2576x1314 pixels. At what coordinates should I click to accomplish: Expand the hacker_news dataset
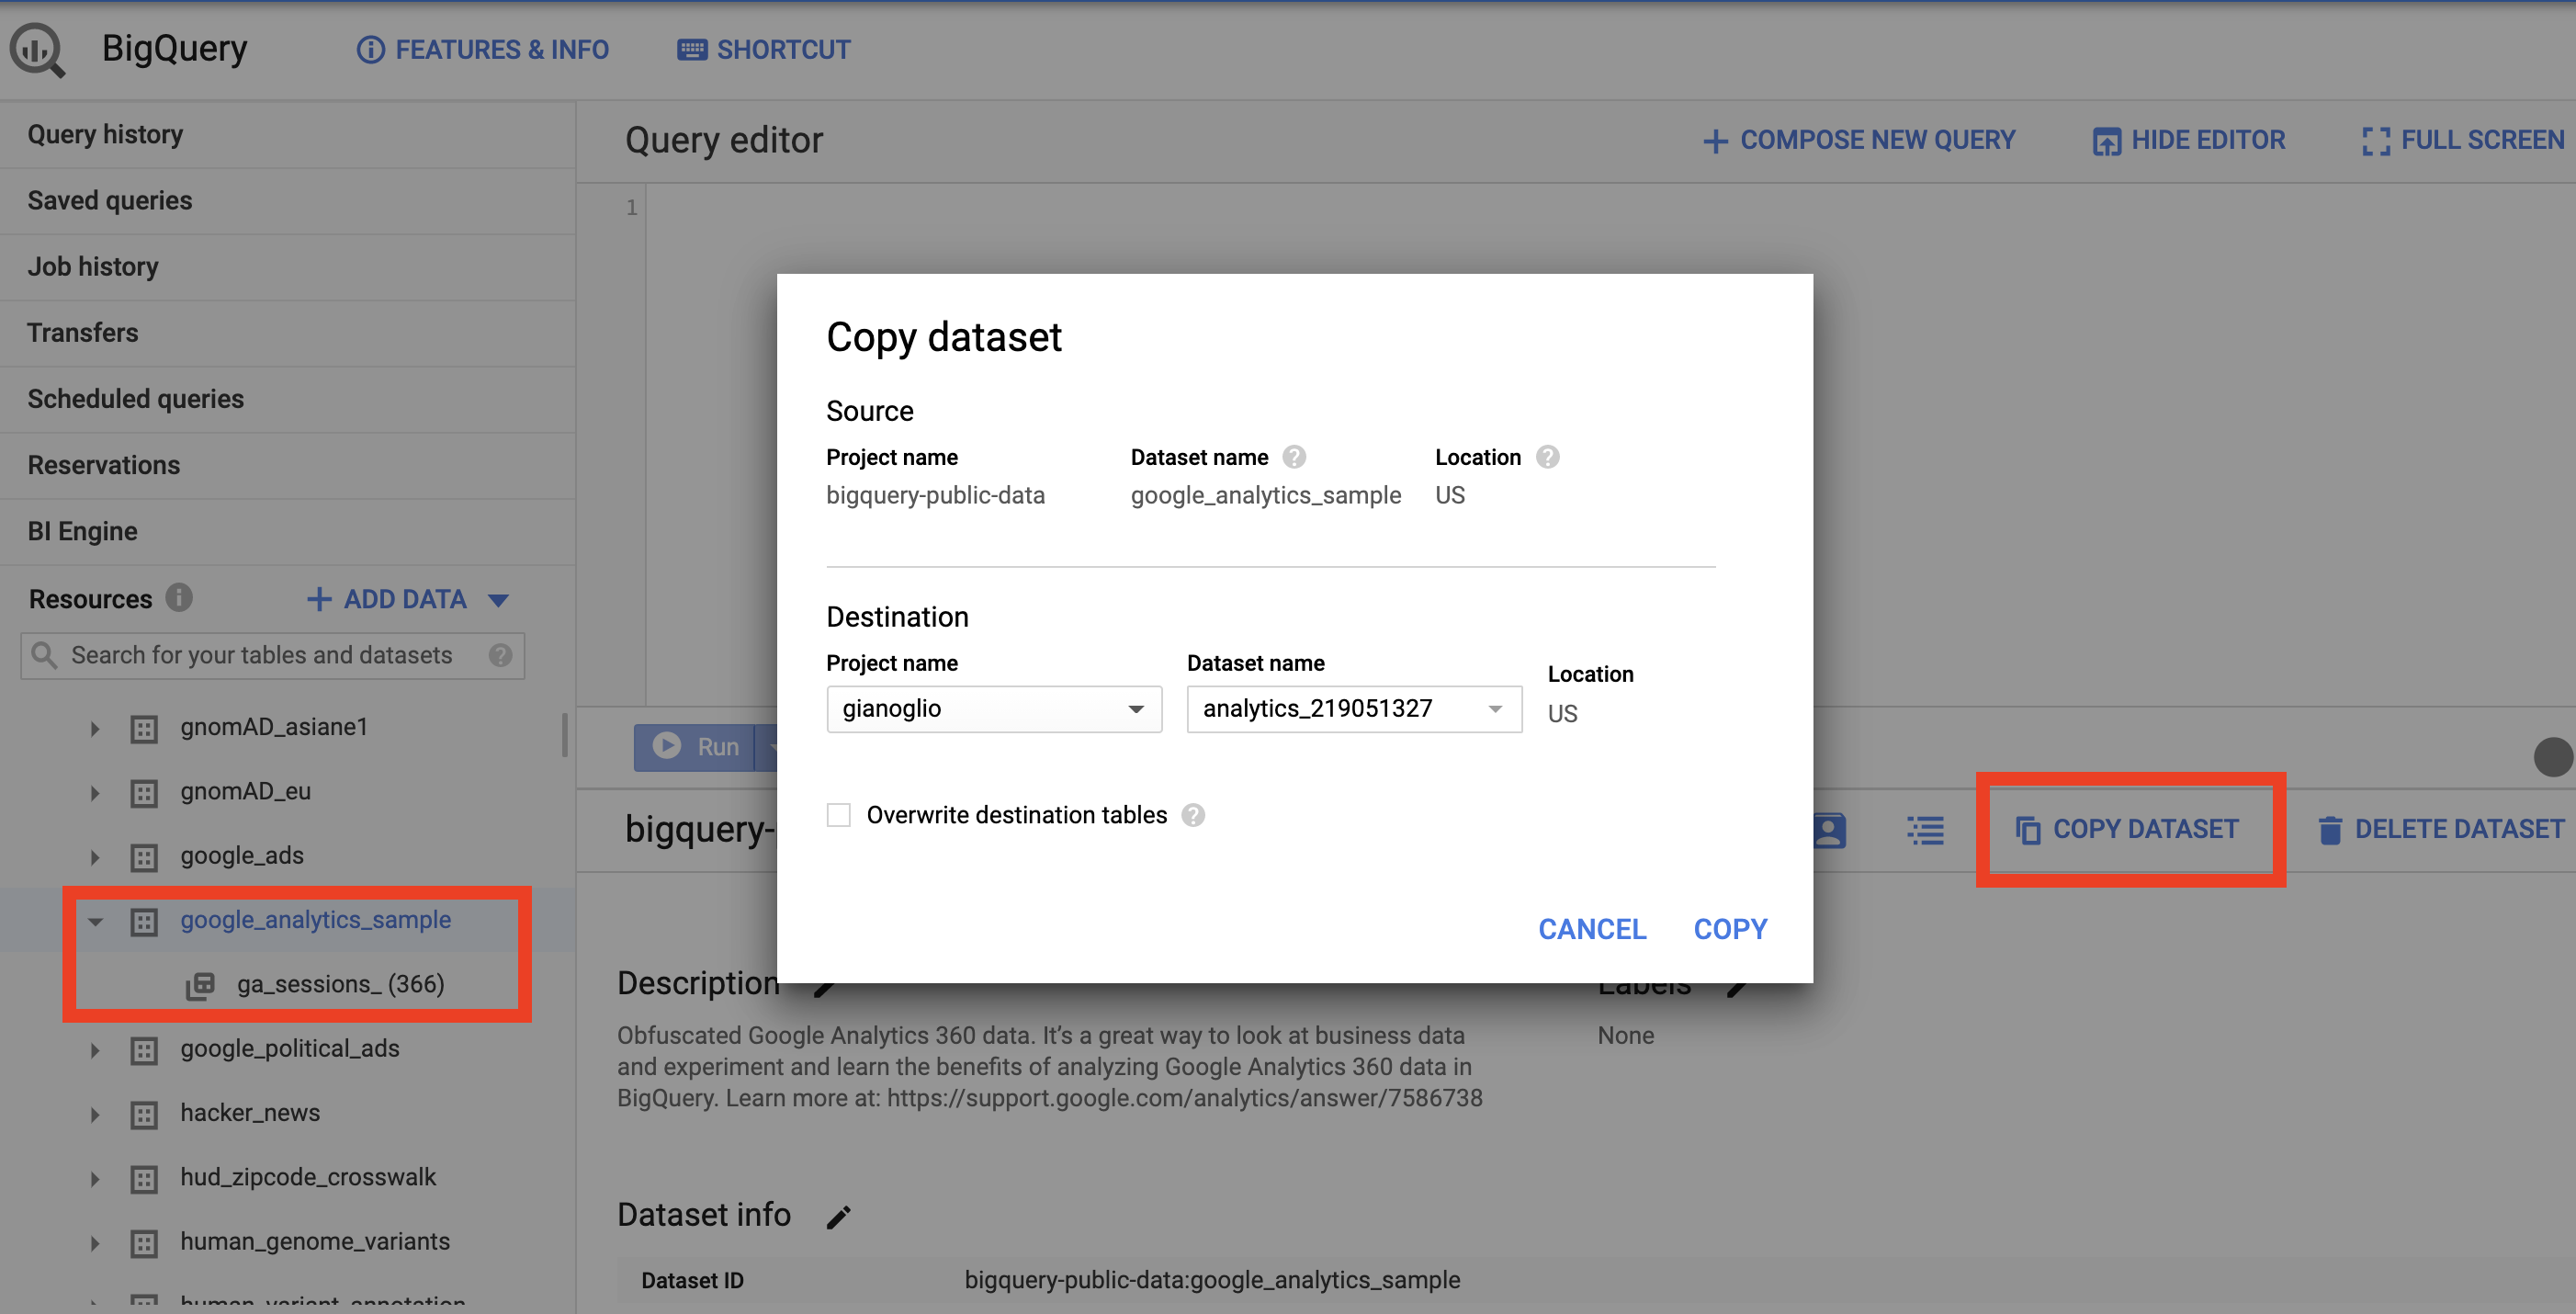click(95, 1114)
